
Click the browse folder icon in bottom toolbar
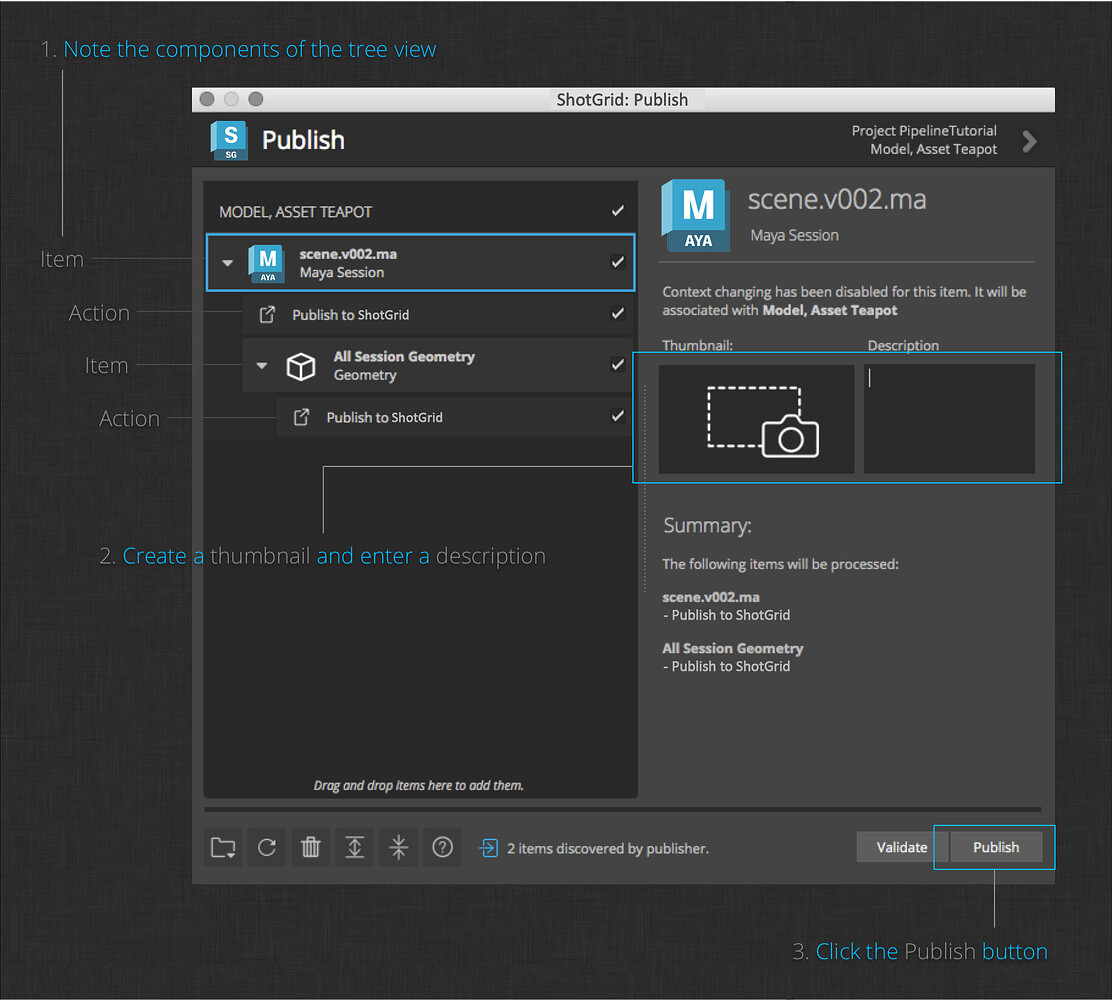(223, 848)
